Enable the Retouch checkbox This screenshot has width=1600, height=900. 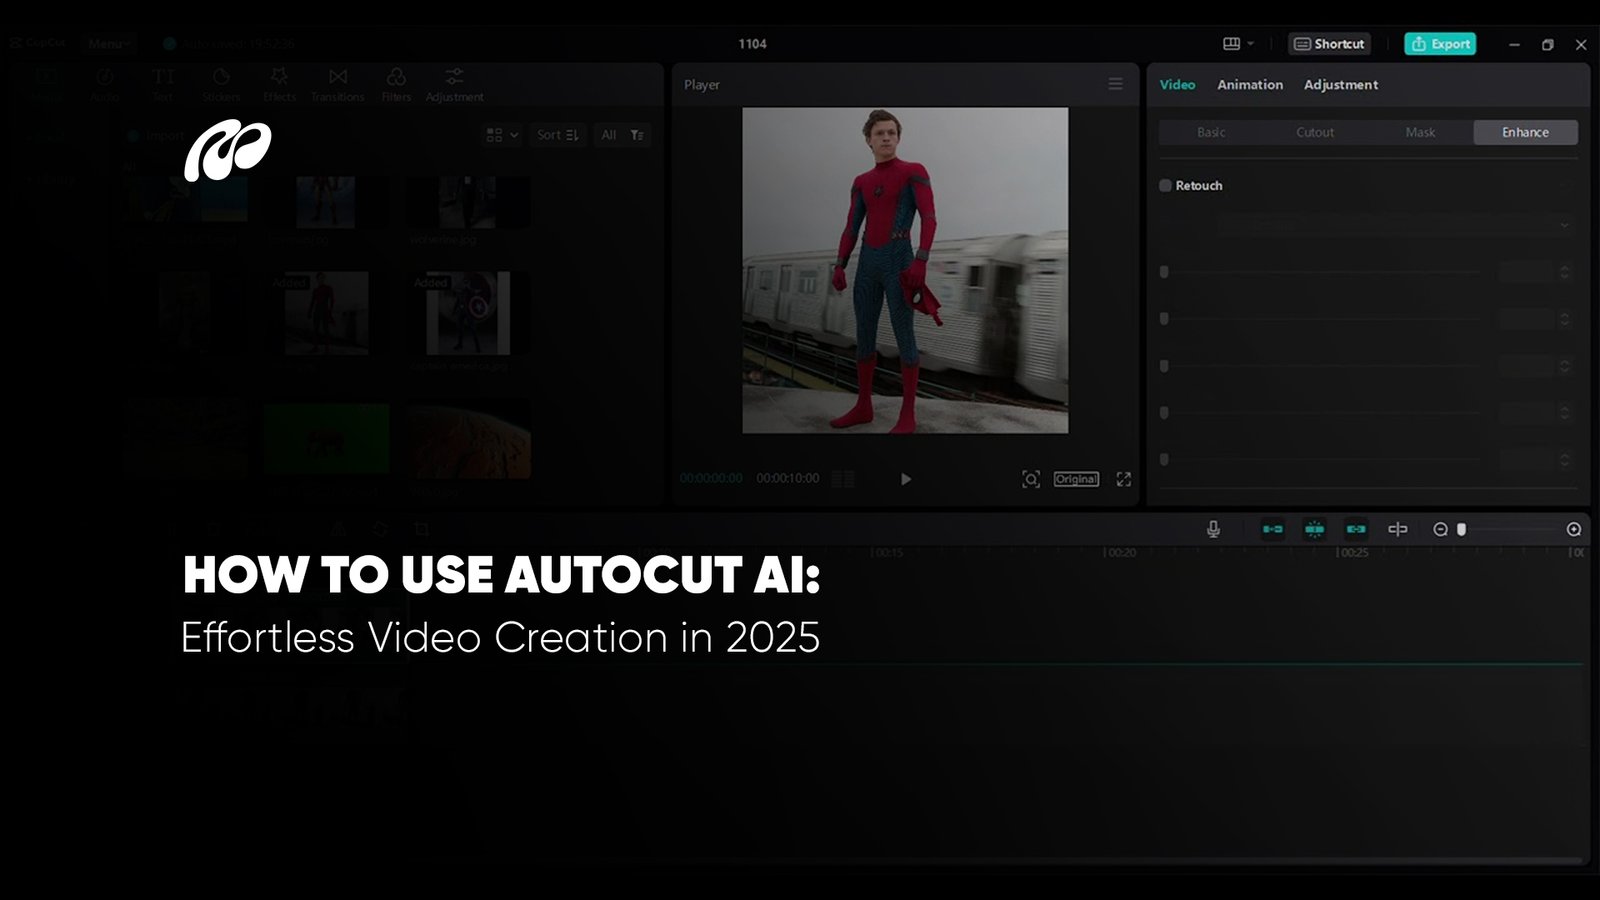click(x=1165, y=186)
